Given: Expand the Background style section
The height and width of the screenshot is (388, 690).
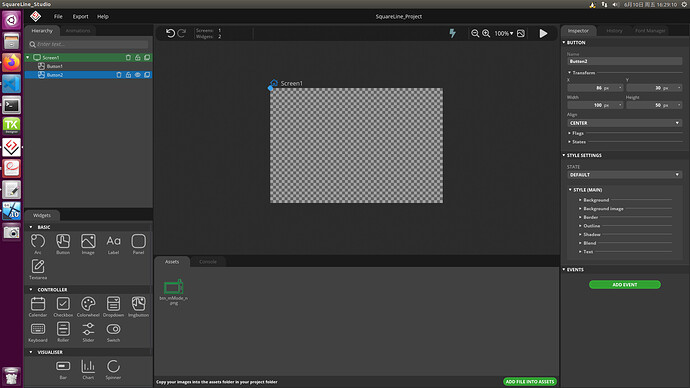Looking at the screenshot, I should tap(595, 200).
